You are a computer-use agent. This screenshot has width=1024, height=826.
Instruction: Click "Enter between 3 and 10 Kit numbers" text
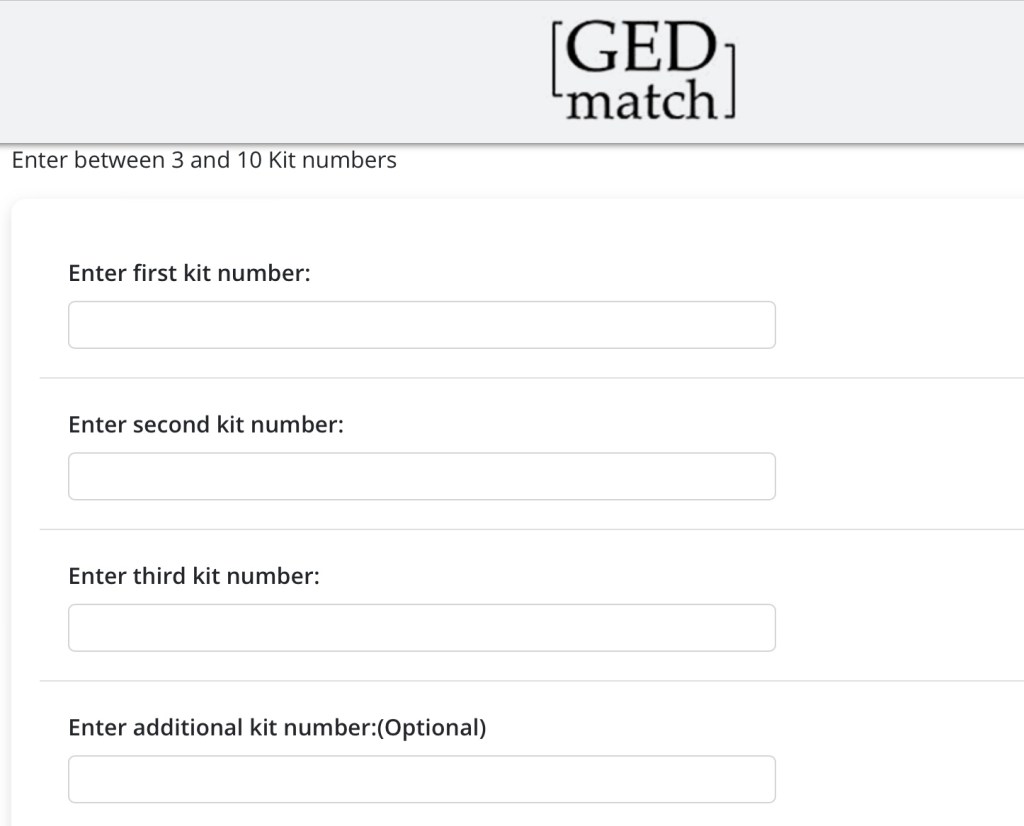click(x=204, y=160)
